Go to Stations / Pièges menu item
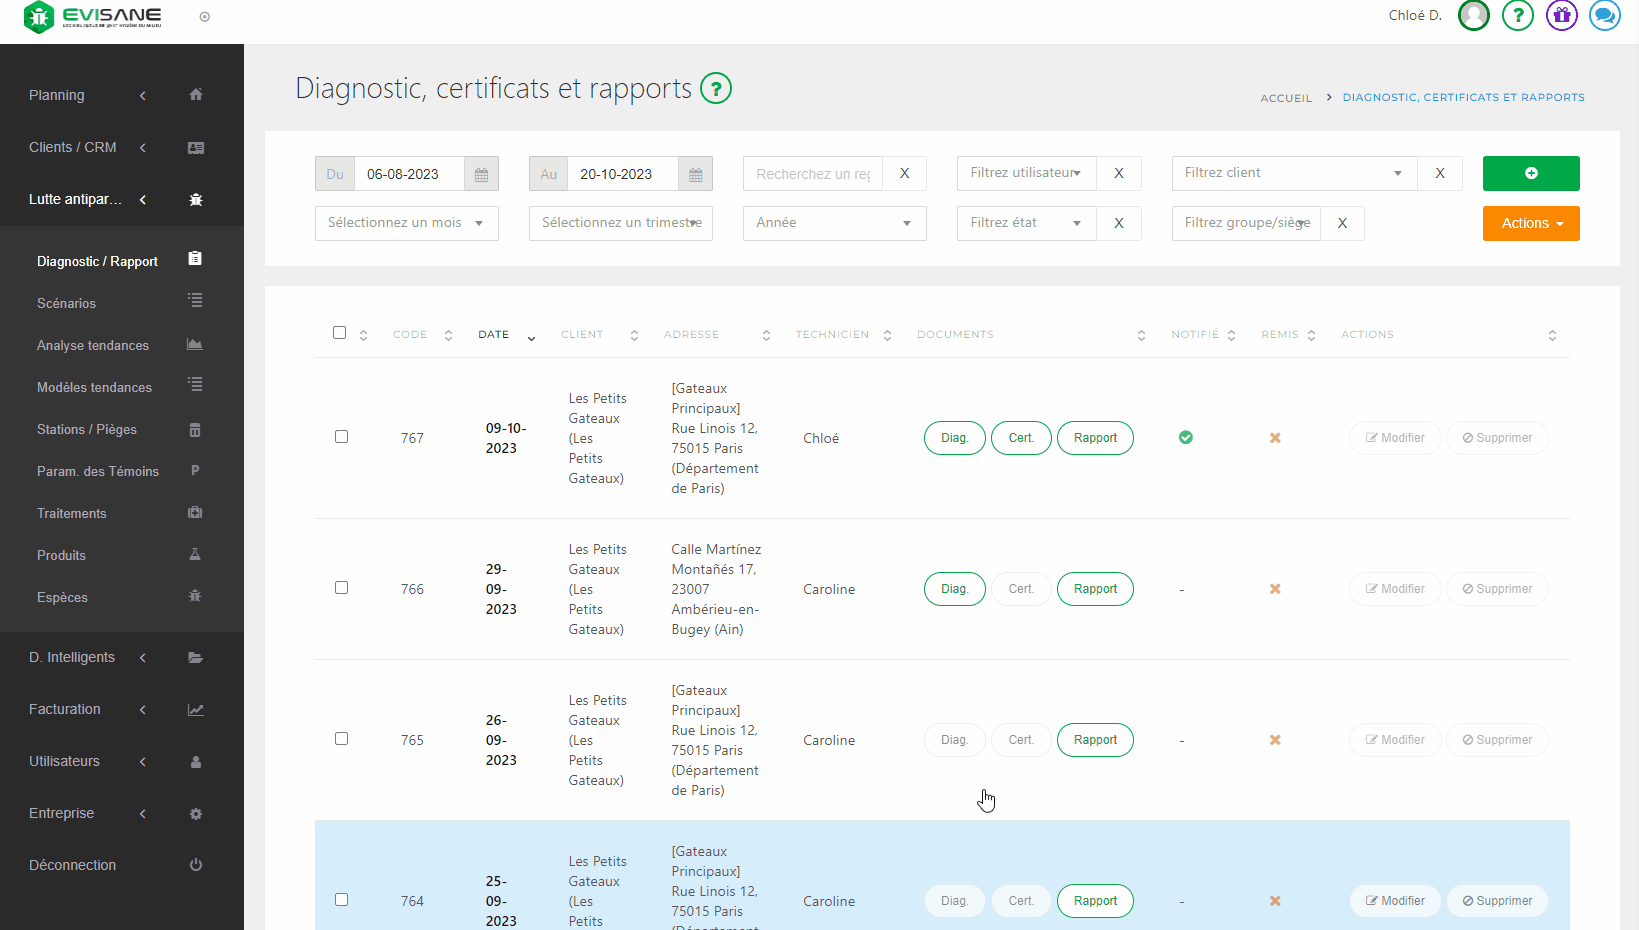This screenshot has width=1639, height=930. [87, 429]
